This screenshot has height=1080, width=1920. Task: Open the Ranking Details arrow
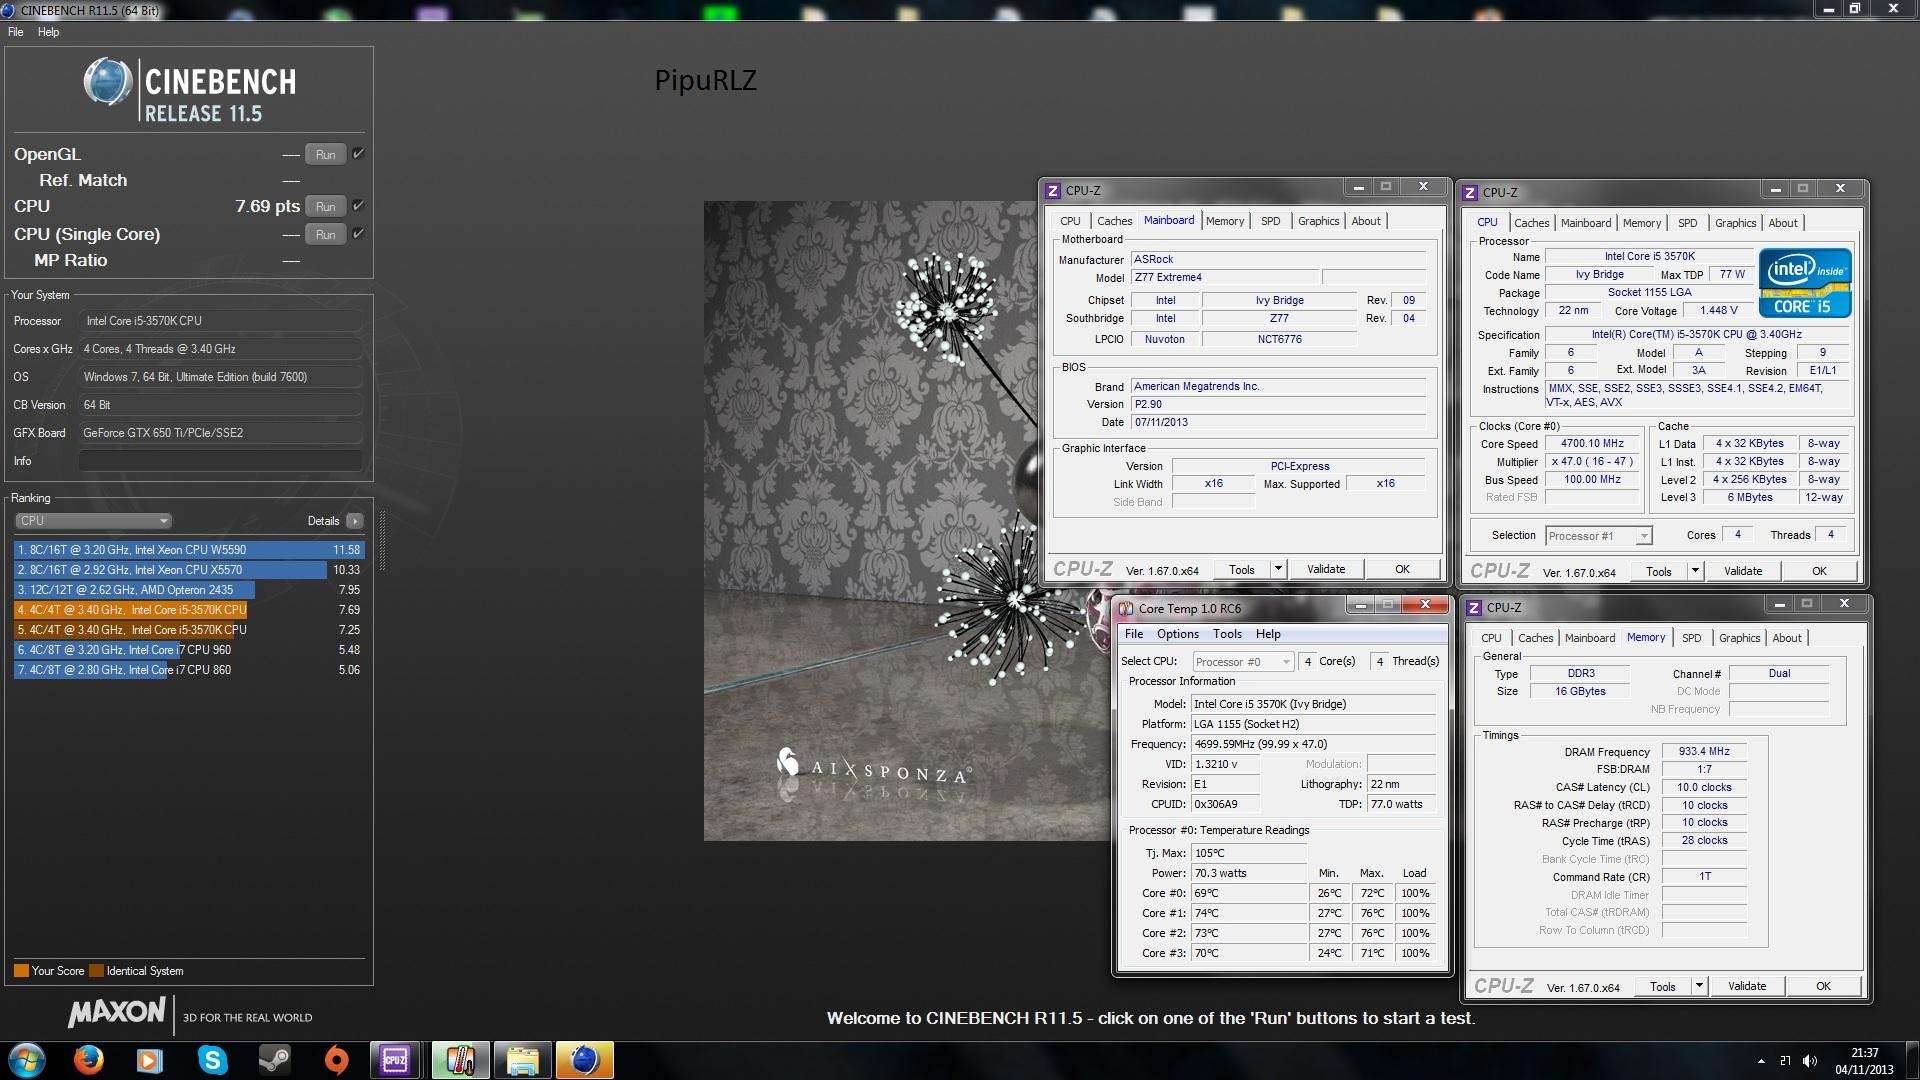click(x=354, y=521)
